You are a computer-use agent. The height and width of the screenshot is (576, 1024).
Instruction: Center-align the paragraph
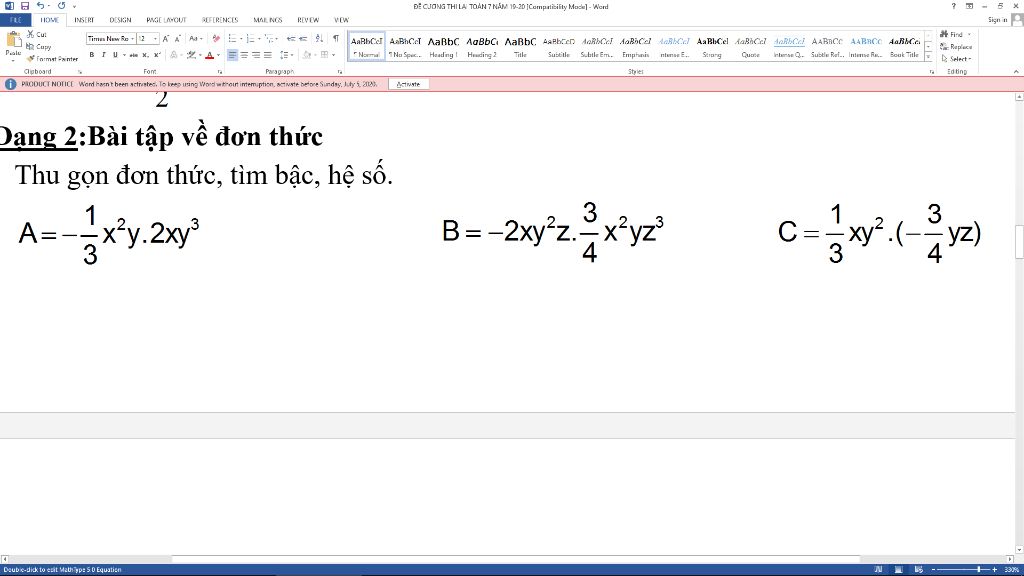pyautogui.click(x=244, y=55)
